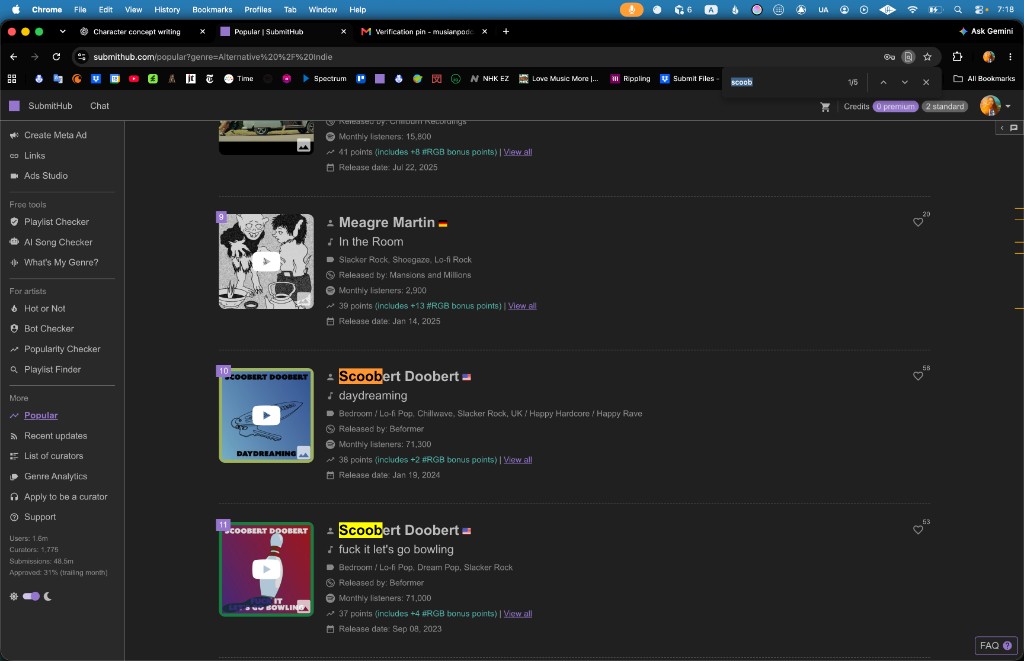Image resolution: width=1024 pixels, height=661 pixels.
Task: Go back in browser history
Action: click(14, 57)
